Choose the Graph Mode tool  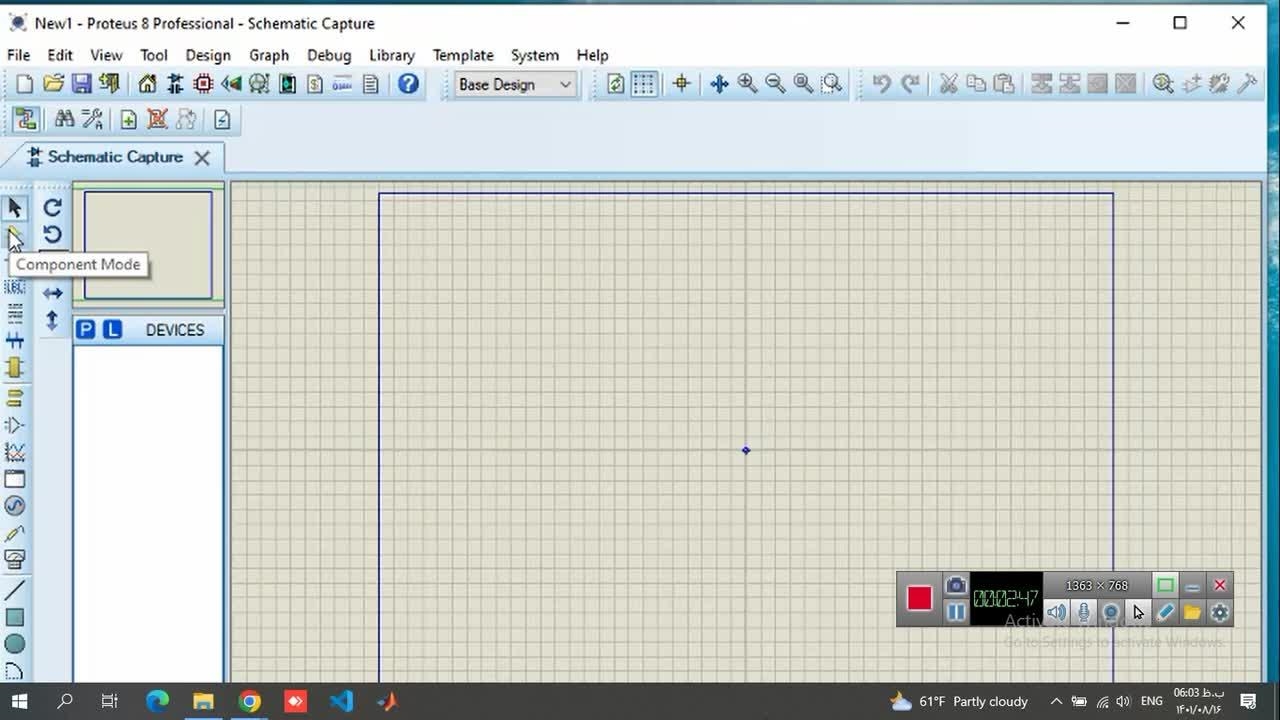pyautogui.click(x=14, y=452)
